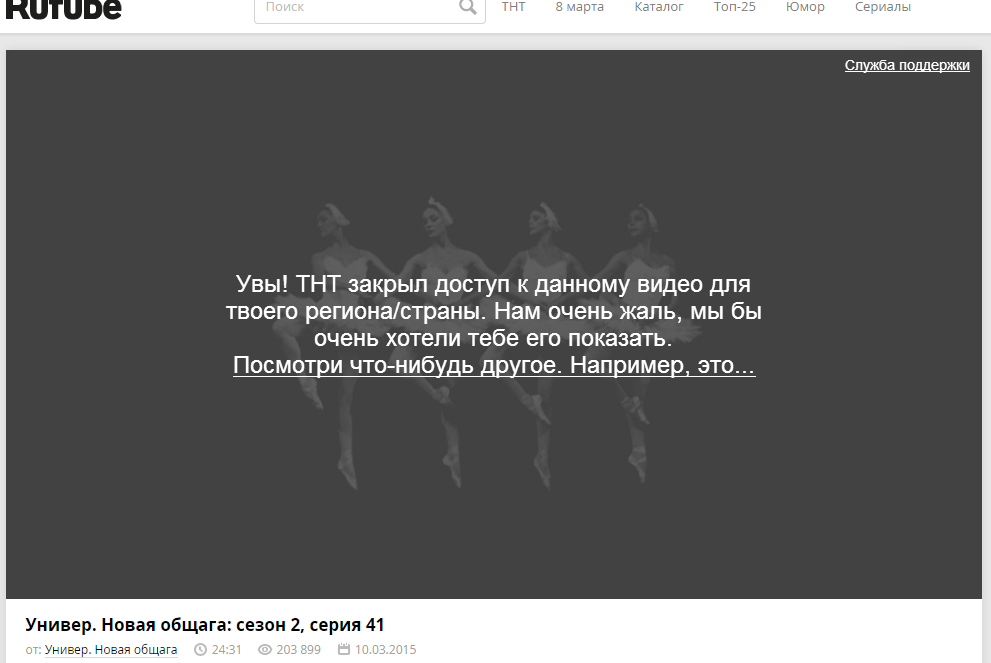Go to Каталог
This screenshot has height=663, width=991.
pyautogui.click(x=659, y=7)
